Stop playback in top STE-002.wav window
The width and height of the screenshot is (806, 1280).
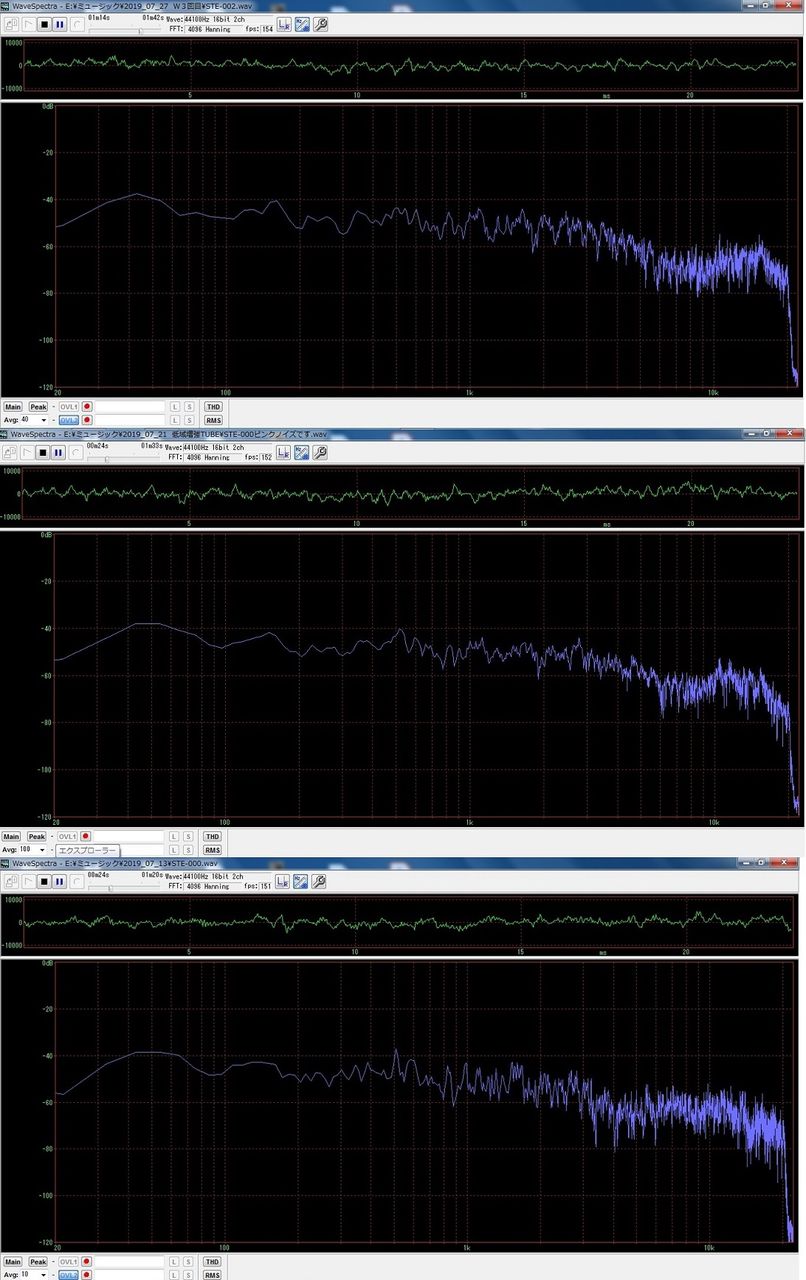point(44,24)
